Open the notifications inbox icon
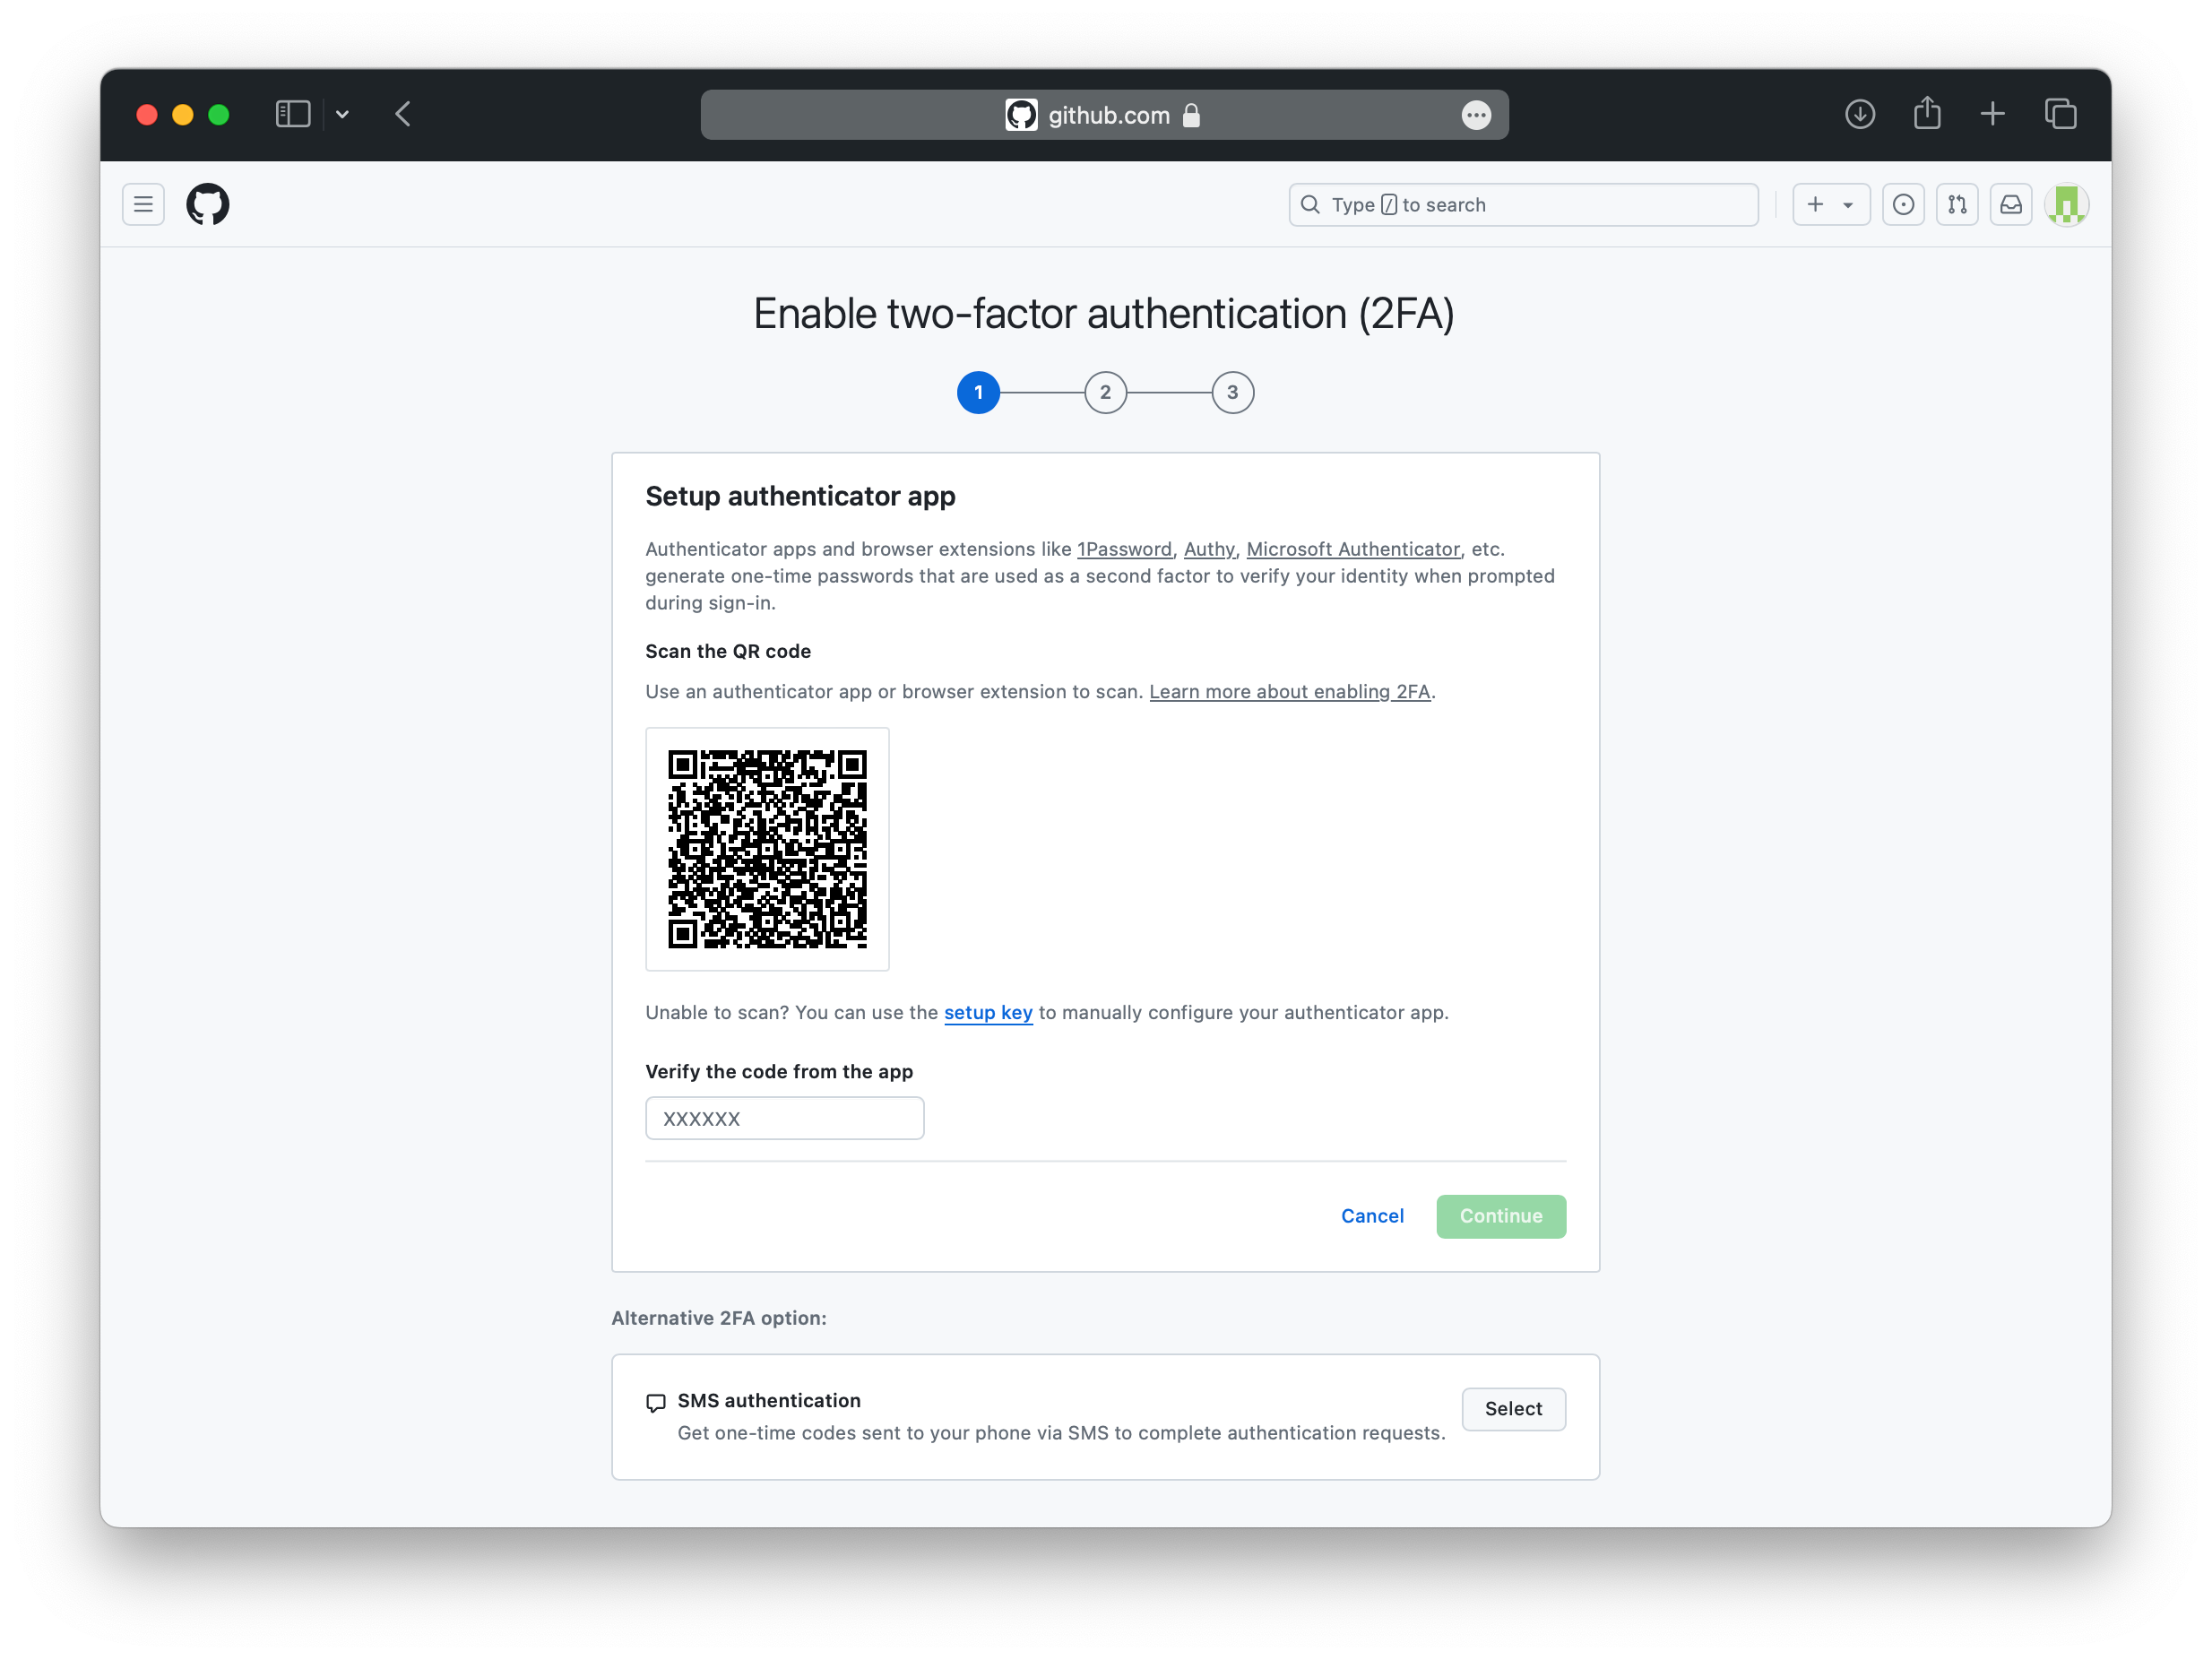Screen dimensions: 2212x1660 2010,205
